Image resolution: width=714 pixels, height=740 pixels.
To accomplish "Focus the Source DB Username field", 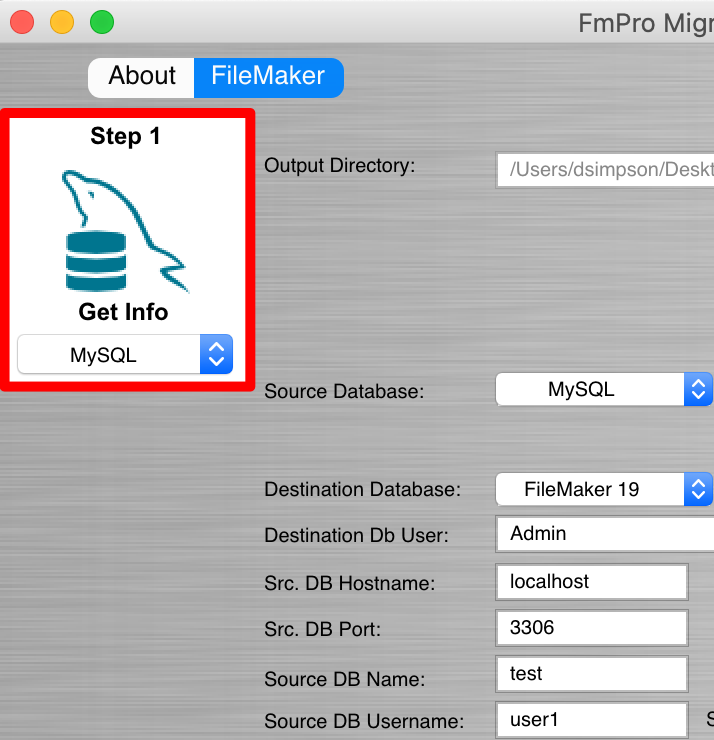I will pos(591,720).
